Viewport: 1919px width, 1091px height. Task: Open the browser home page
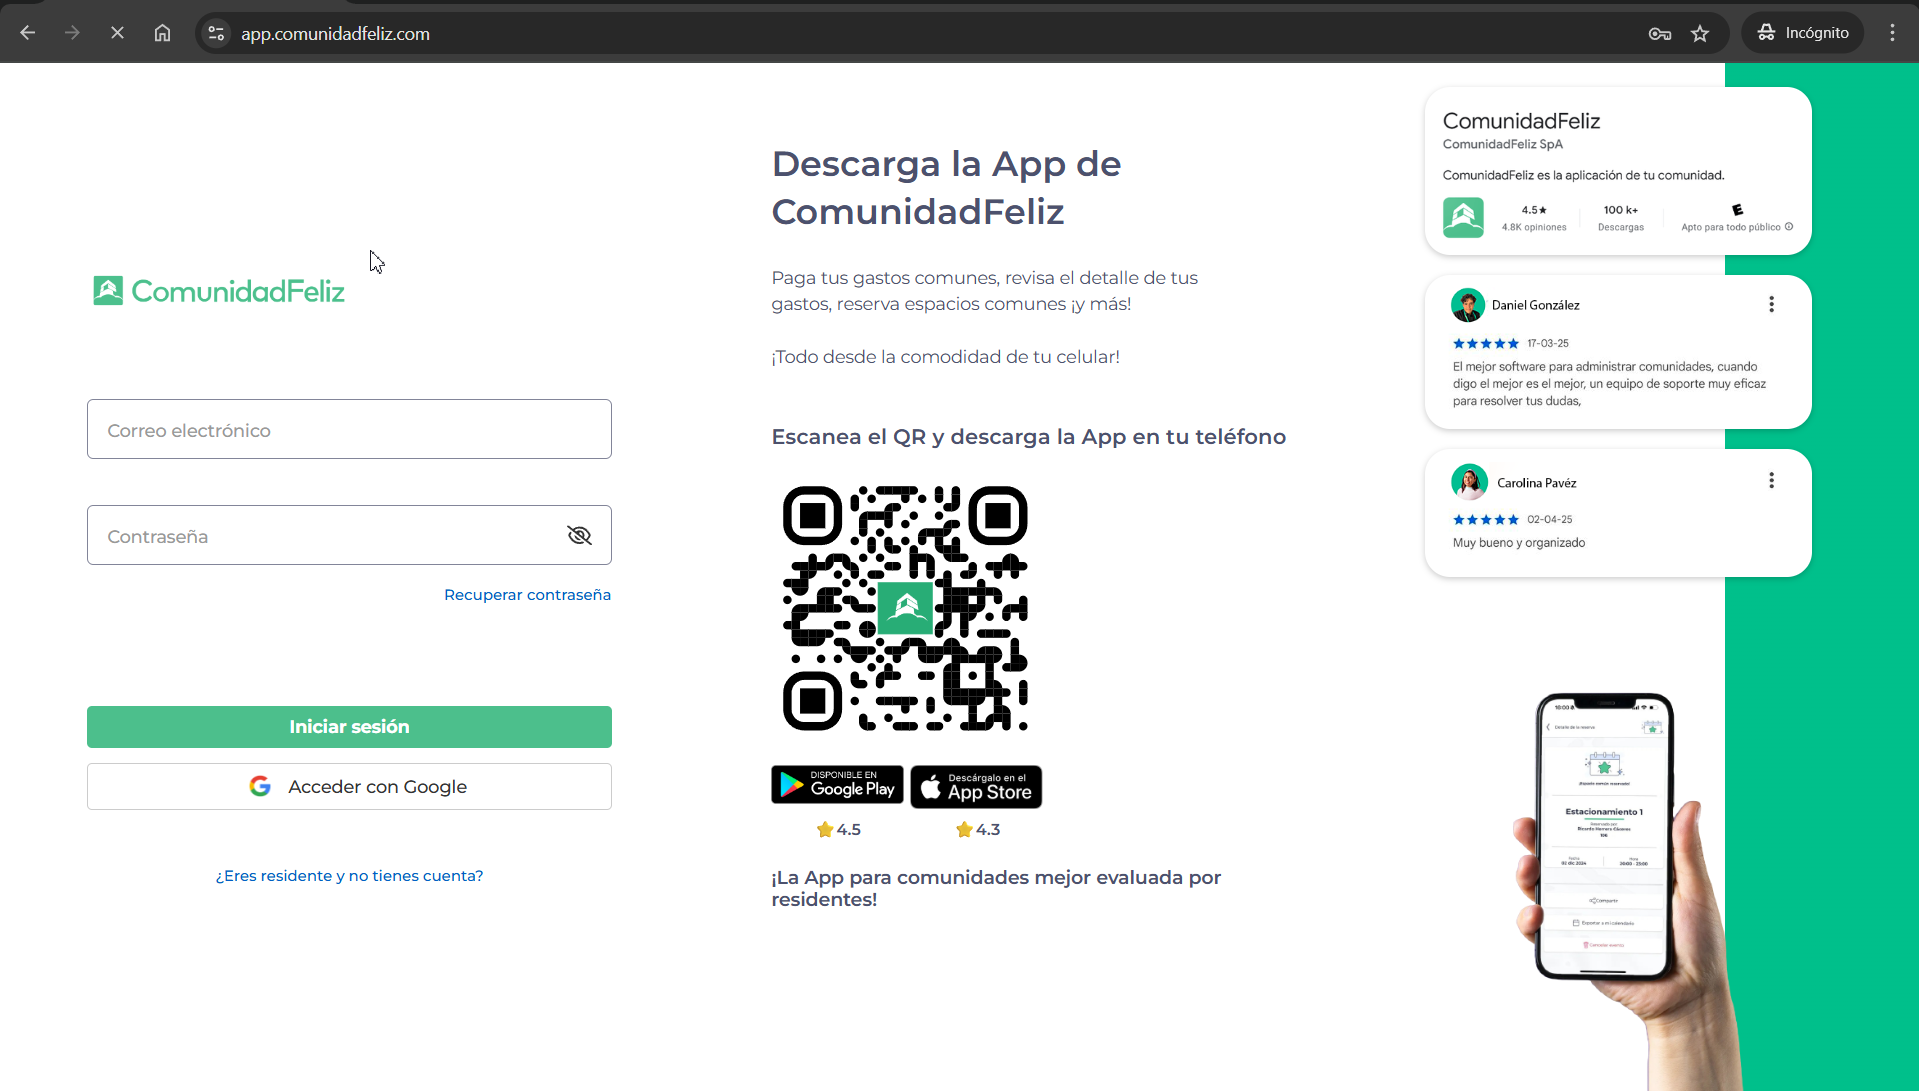pyautogui.click(x=162, y=33)
